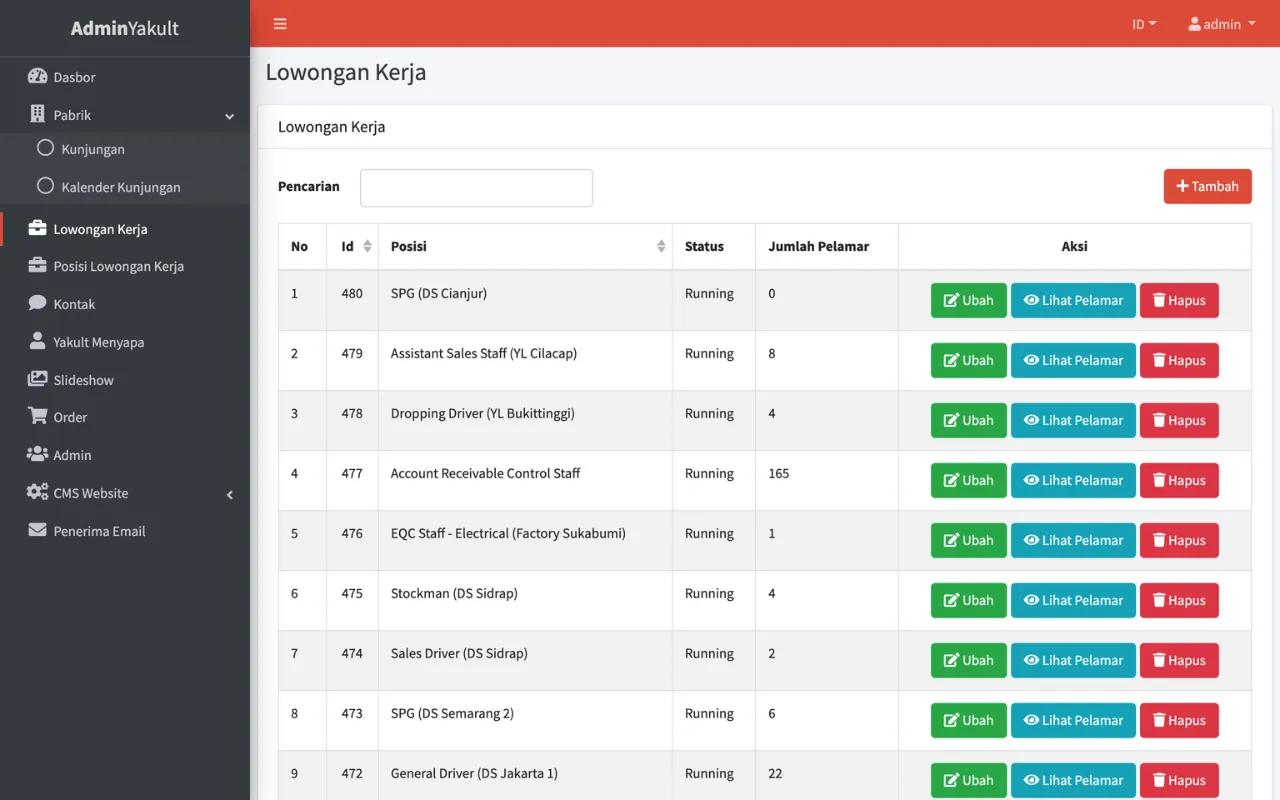Click the Yakult Menyapa person icon

coord(38,342)
